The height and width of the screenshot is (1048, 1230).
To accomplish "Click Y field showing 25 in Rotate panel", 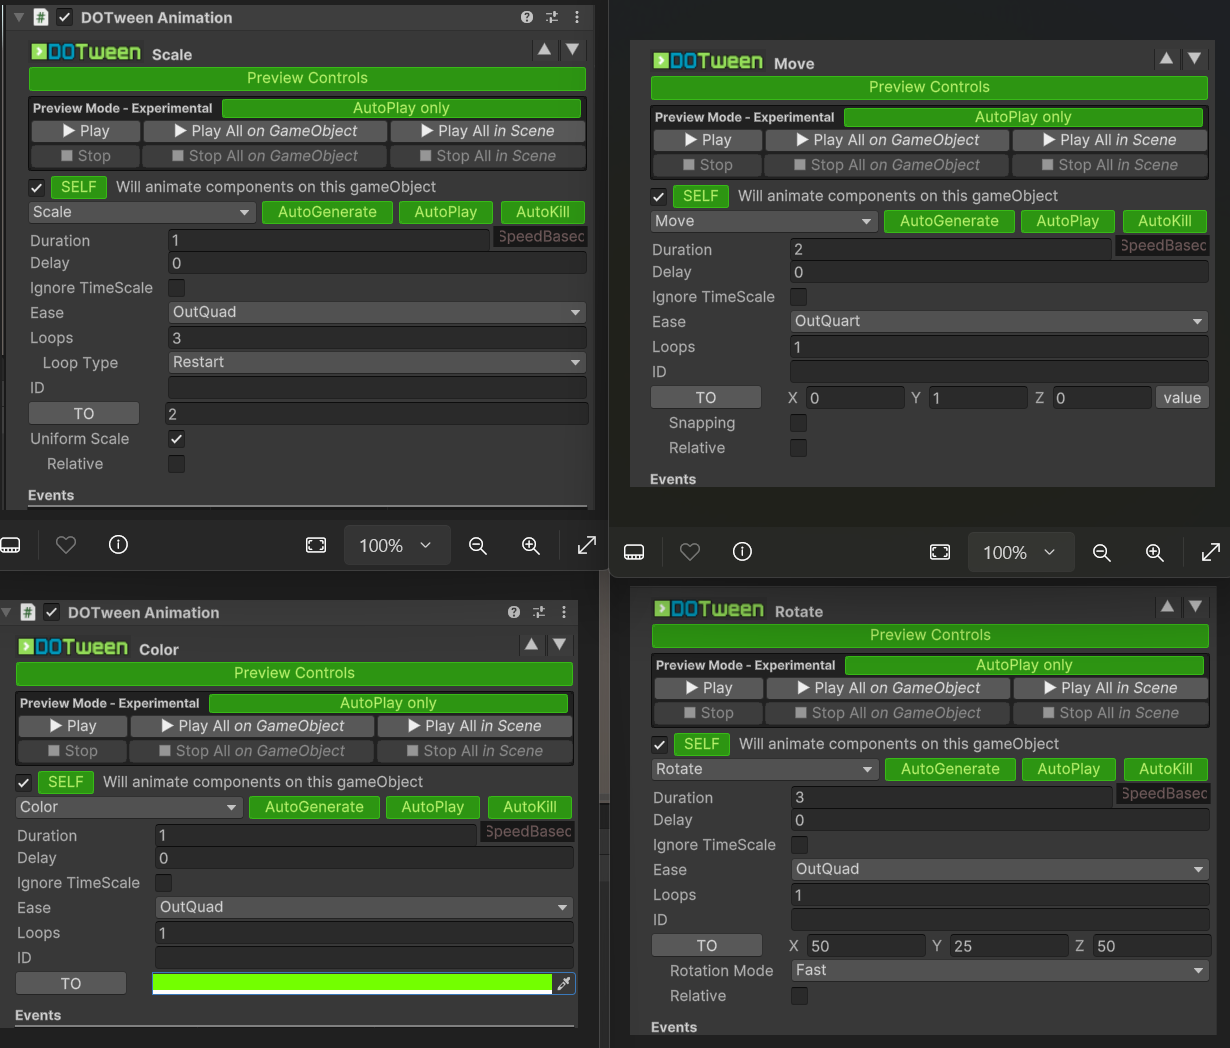I will click(1008, 946).
